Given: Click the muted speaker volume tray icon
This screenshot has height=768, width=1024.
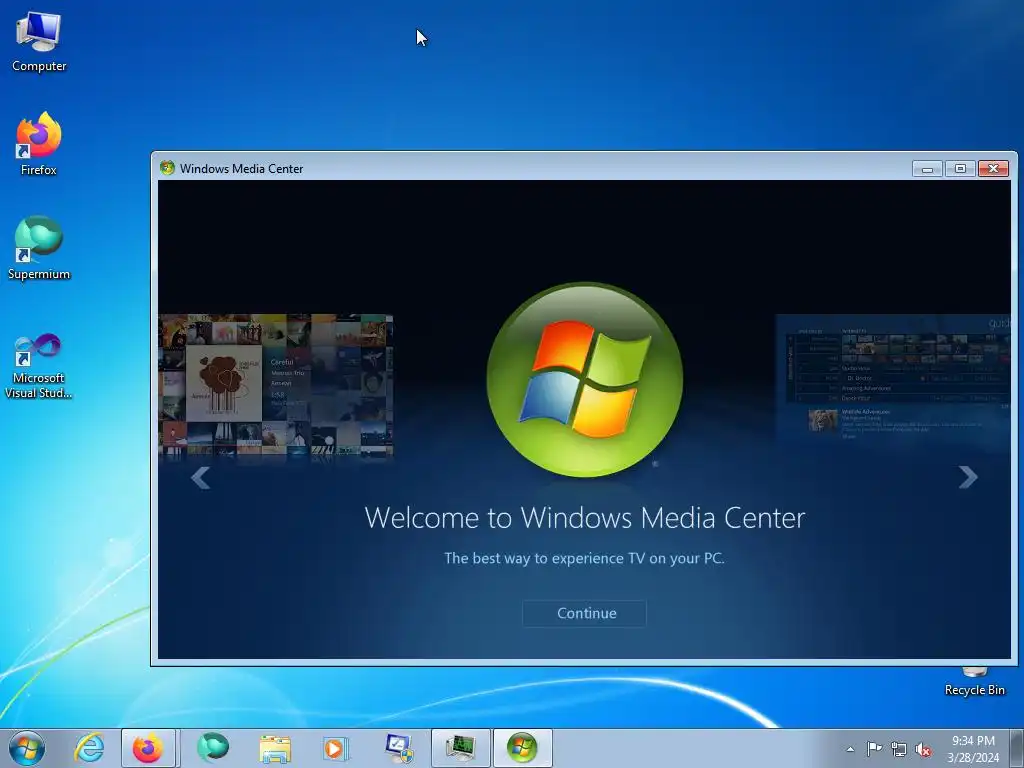Looking at the screenshot, I should [923, 750].
